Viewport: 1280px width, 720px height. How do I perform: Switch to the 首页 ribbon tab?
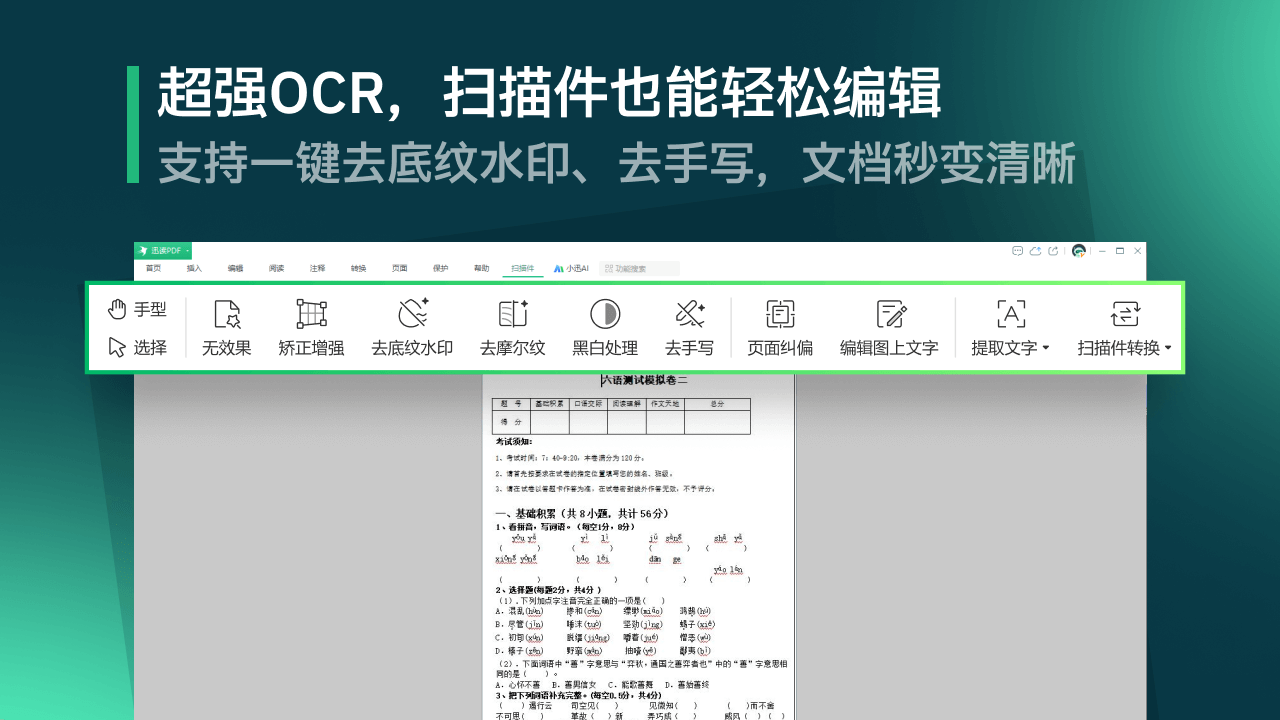153,268
